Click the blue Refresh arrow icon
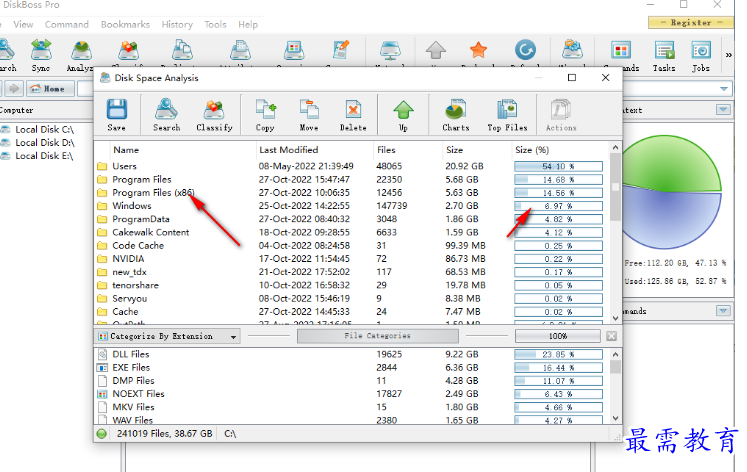The height and width of the screenshot is (472, 747). click(x=525, y=50)
